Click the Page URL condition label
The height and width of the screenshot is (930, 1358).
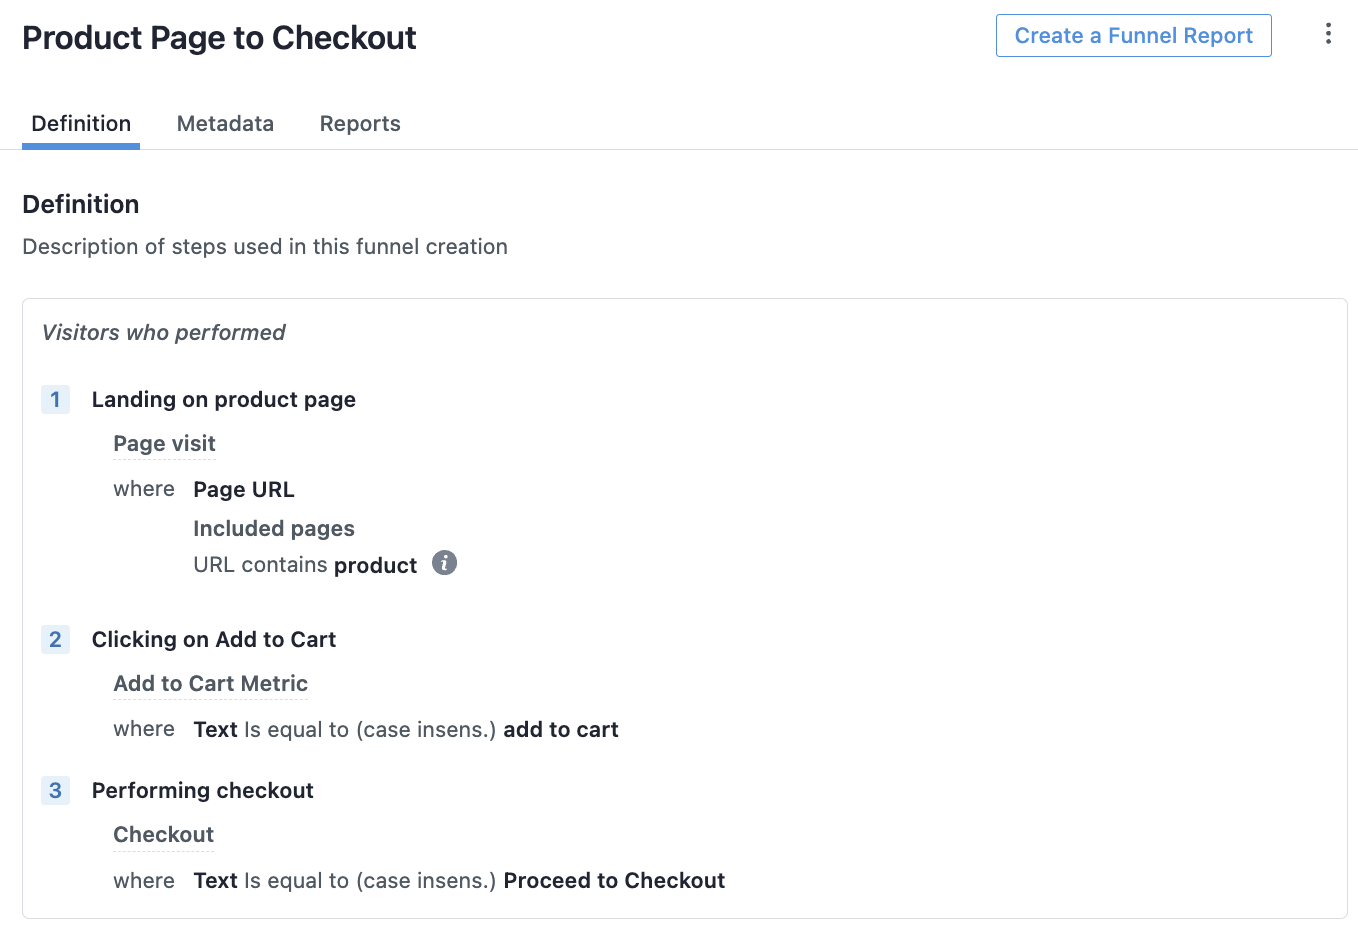244,490
